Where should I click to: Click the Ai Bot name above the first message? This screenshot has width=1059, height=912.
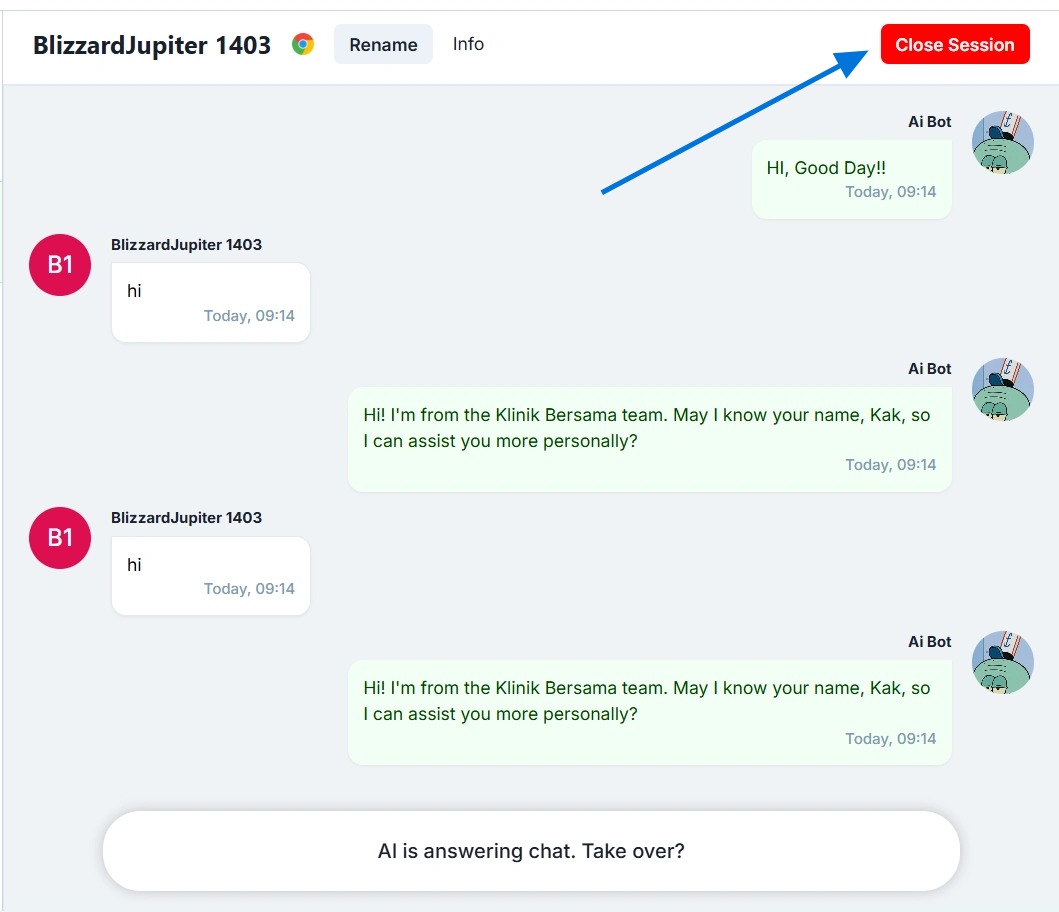pyautogui.click(x=929, y=122)
